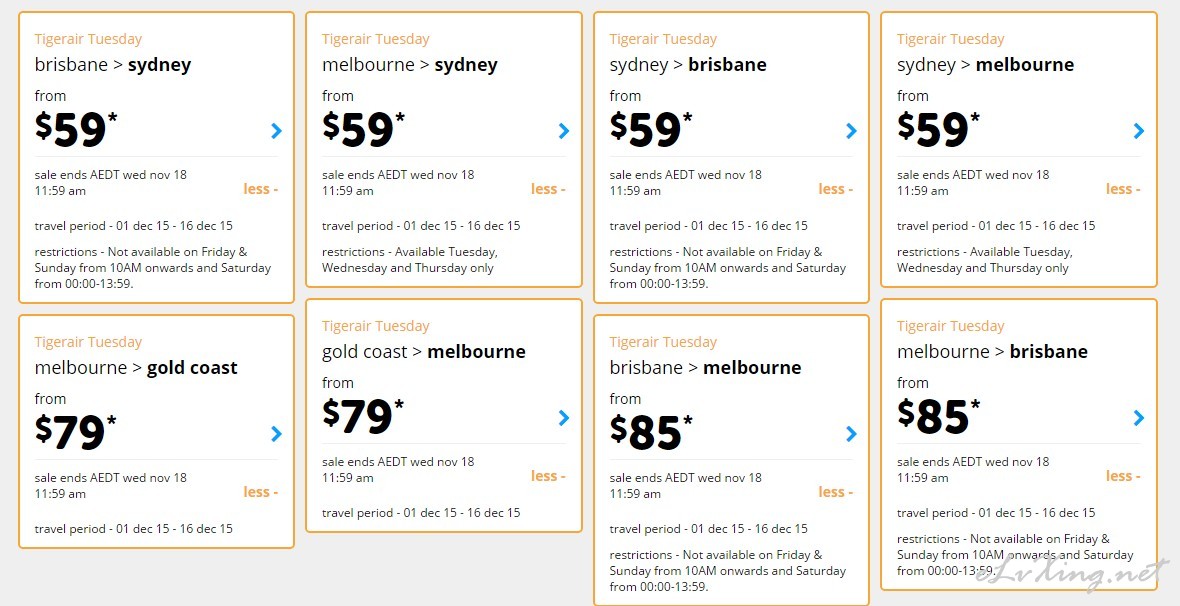The height and width of the screenshot is (606, 1180).
Task: Click blue arrow on brisbane > melbourne card
Action: (x=851, y=434)
